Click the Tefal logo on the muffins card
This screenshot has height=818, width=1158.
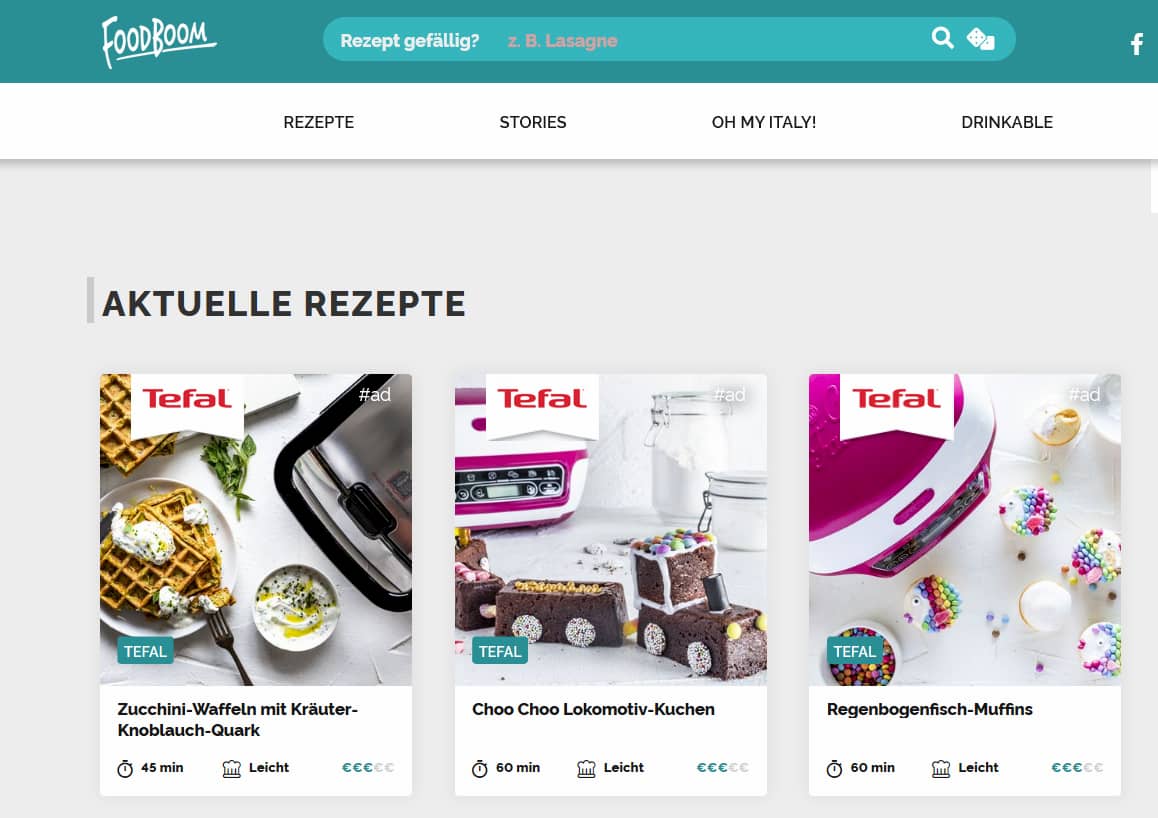click(897, 399)
